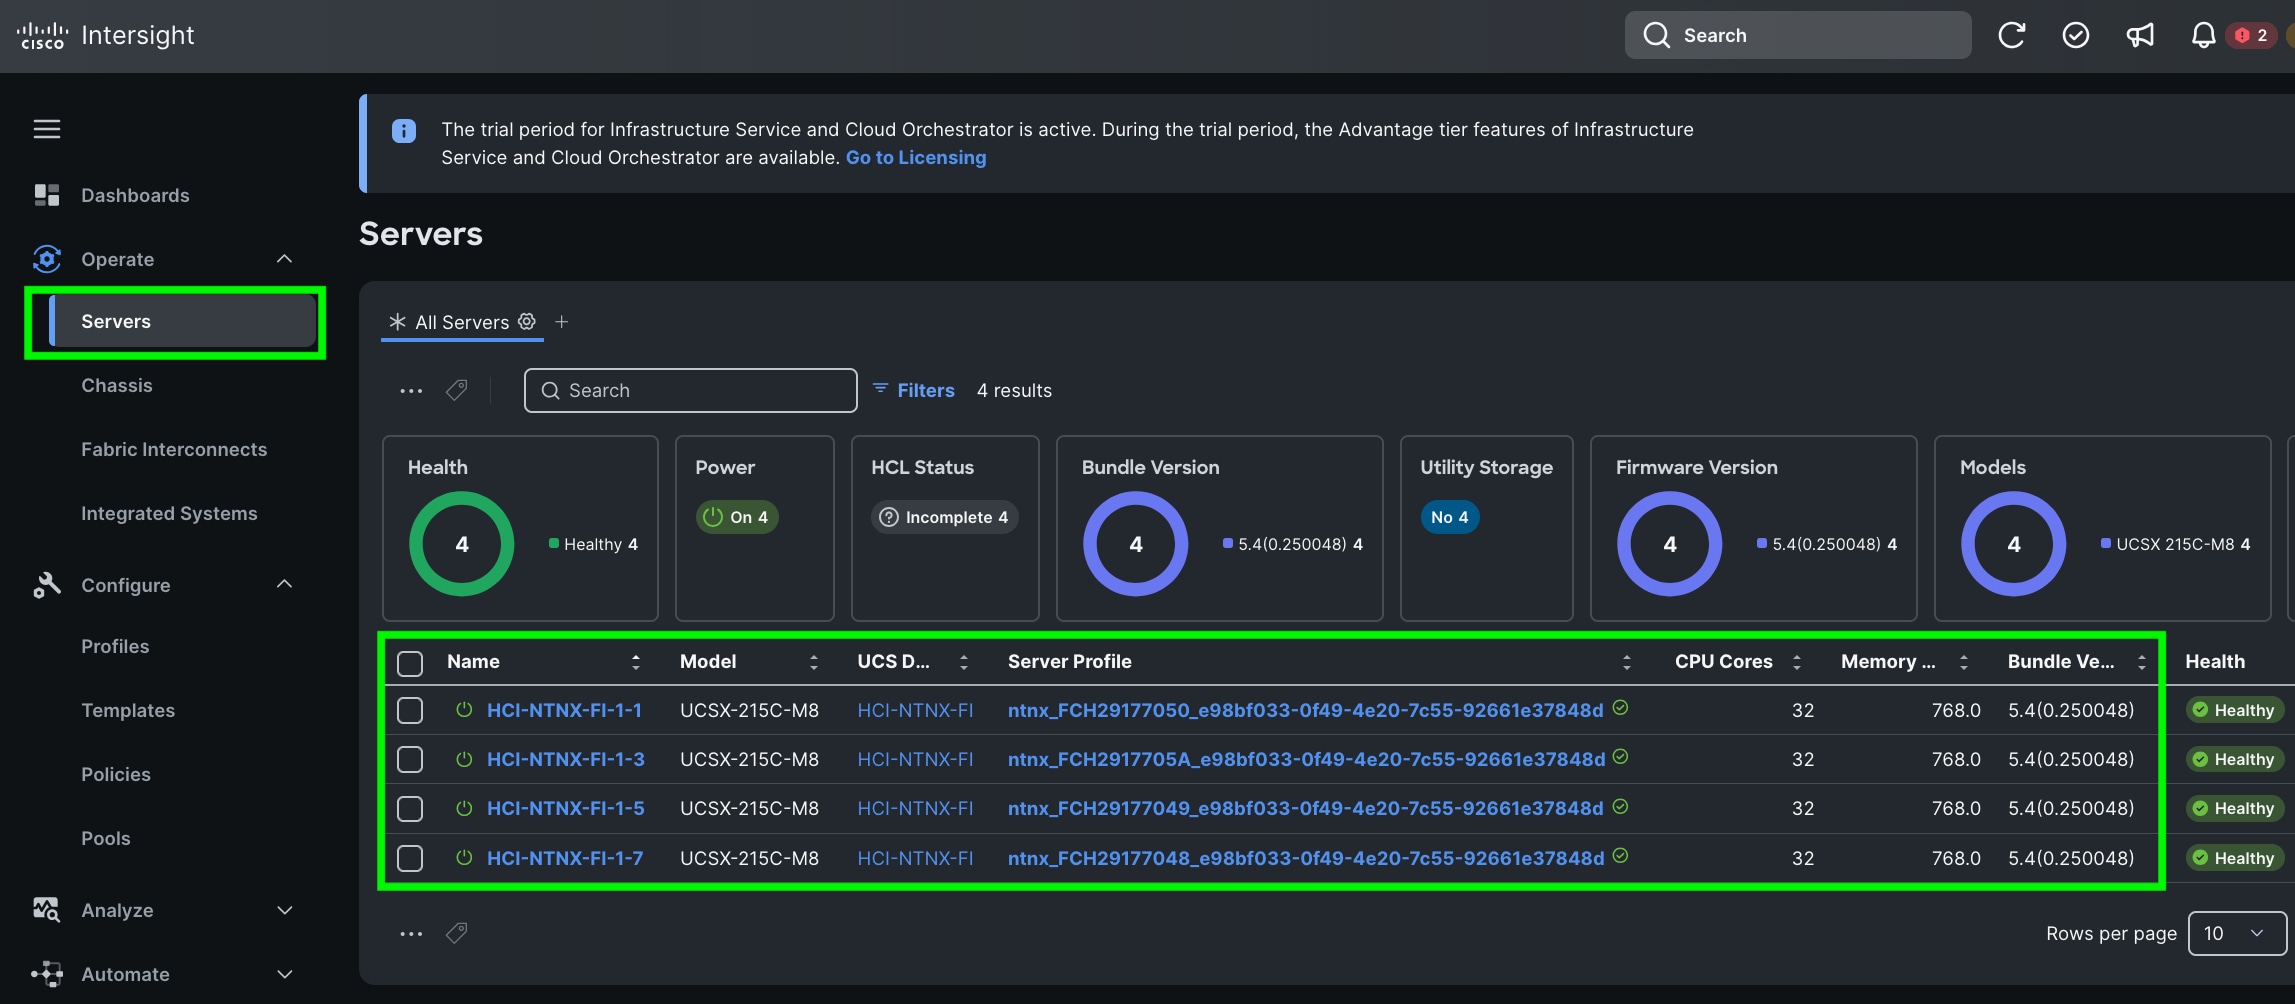Click the power icon for HCI-NTNX-FI-1-1
Image resolution: width=2295 pixels, height=1004 pixels.
464,710
